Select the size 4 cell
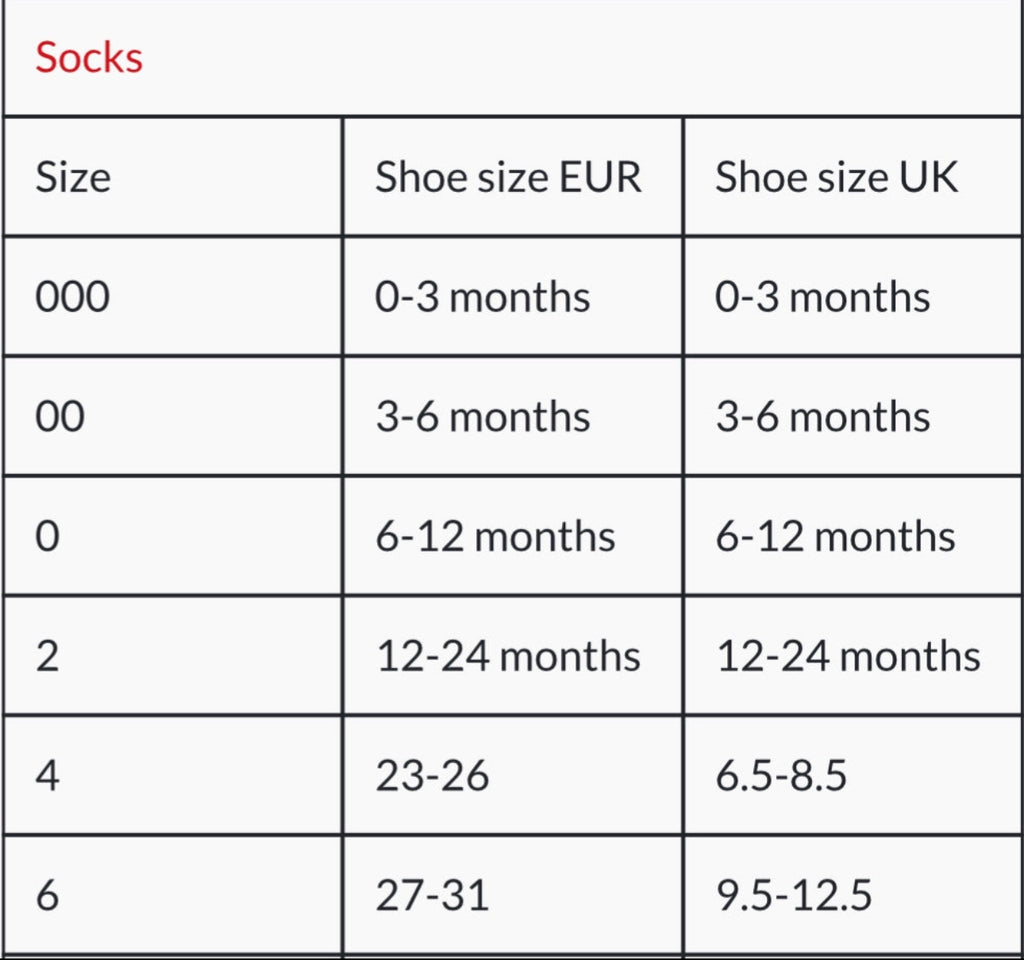Screen dimensions: 1024x960 tap(48, 776)
